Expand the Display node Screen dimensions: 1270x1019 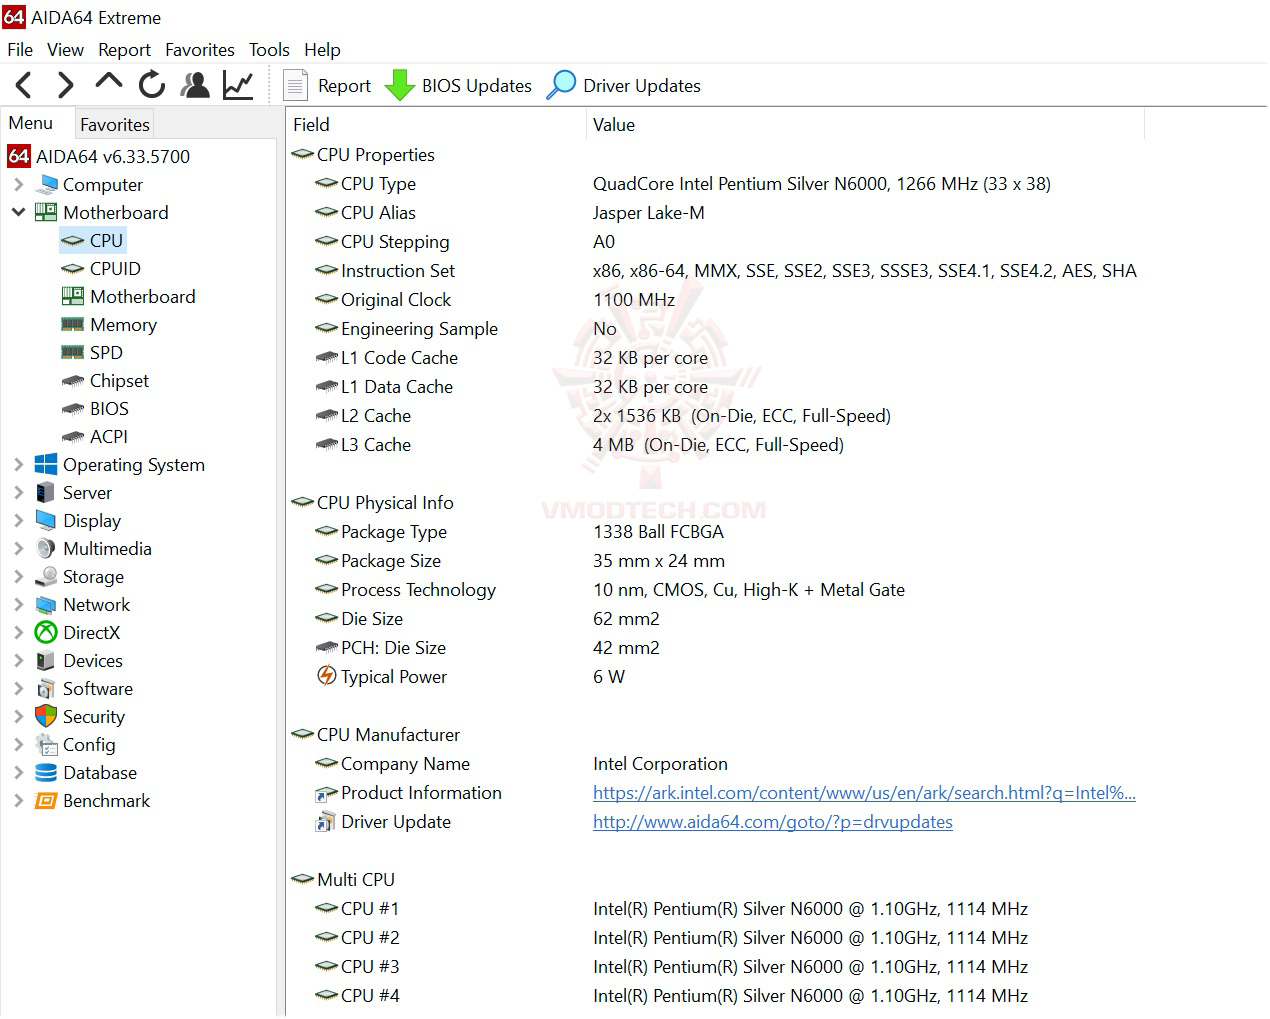(18, 521)
